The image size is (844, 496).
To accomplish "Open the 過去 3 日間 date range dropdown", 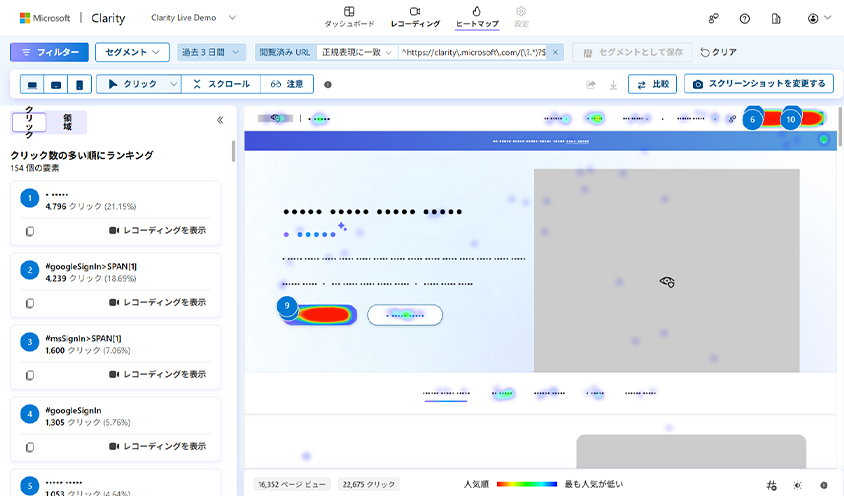I will (x=212, y=52).
